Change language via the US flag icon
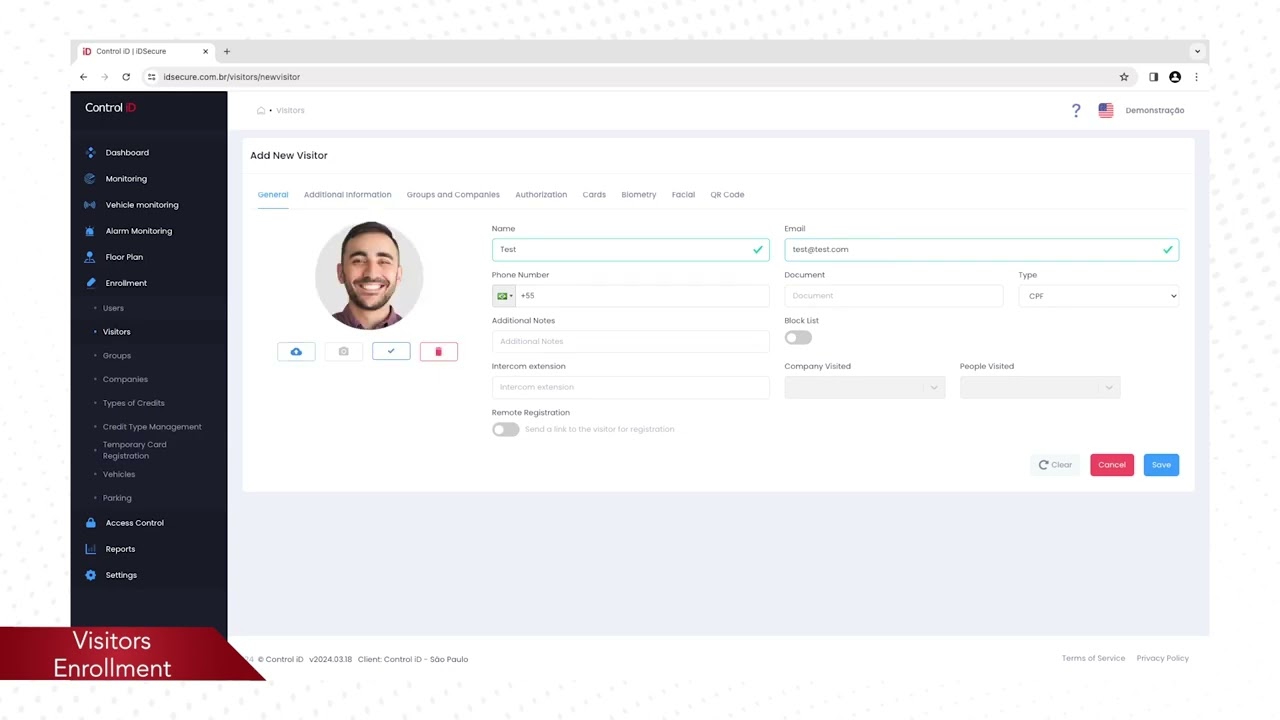 pos(1106,110)
